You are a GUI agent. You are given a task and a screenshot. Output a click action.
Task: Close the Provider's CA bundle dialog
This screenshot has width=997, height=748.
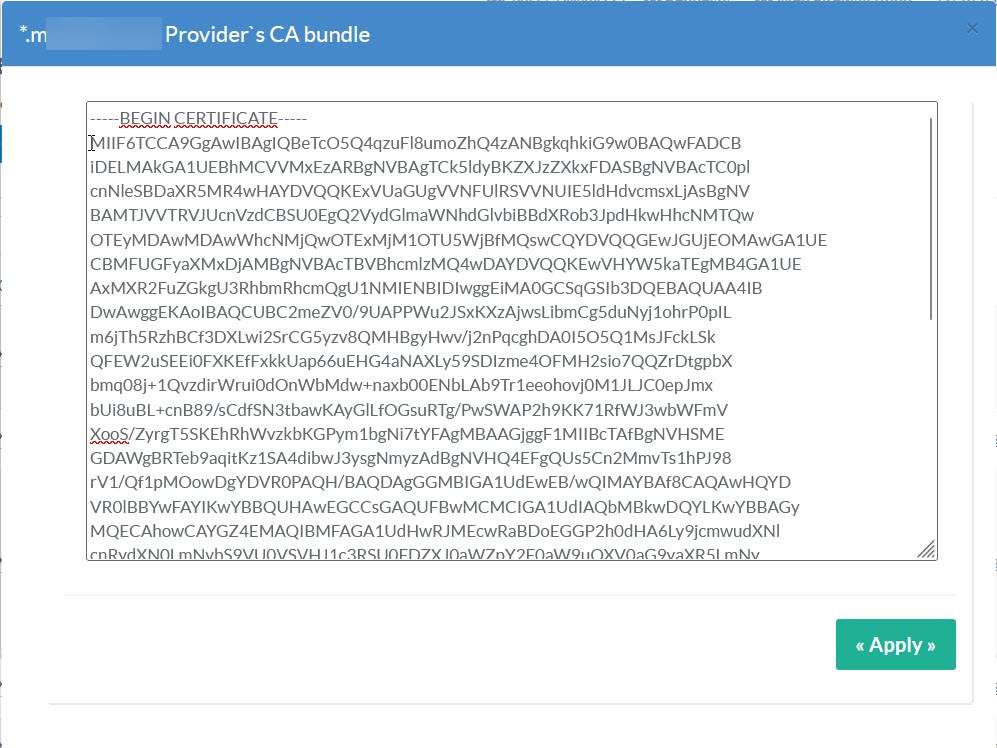pos(972,28)
